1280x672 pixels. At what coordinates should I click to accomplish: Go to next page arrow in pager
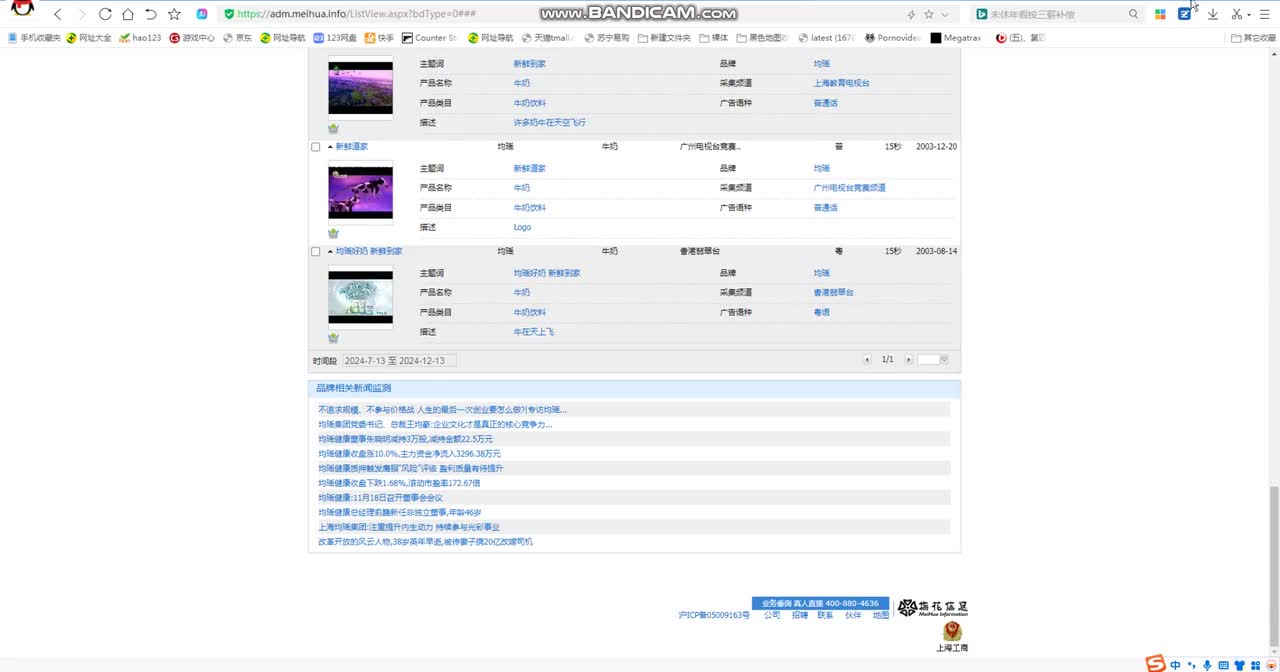pos(908,360)
